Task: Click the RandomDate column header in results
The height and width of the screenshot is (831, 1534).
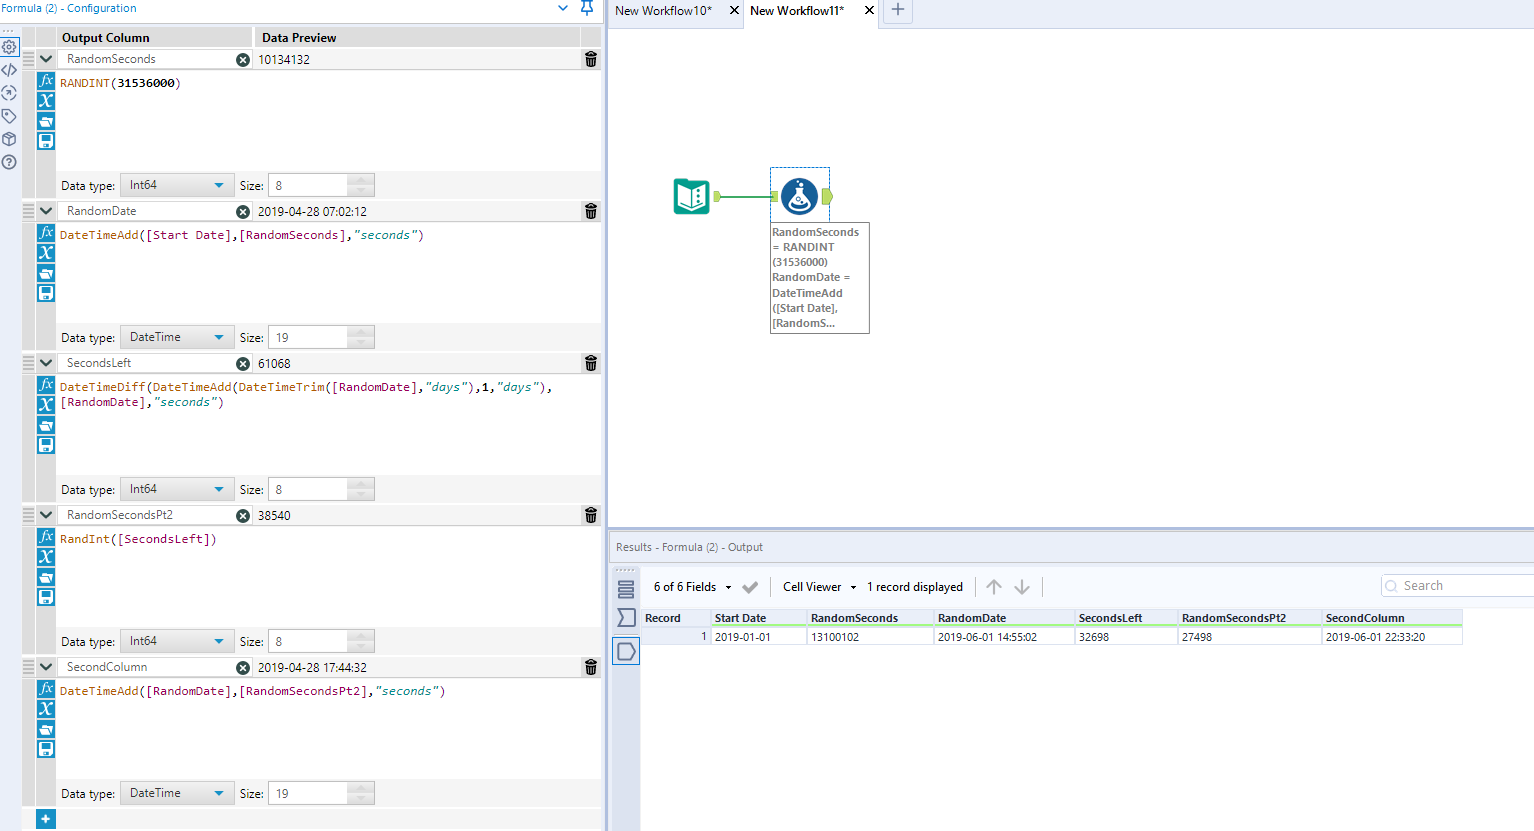Action: (x=972, y=618)
